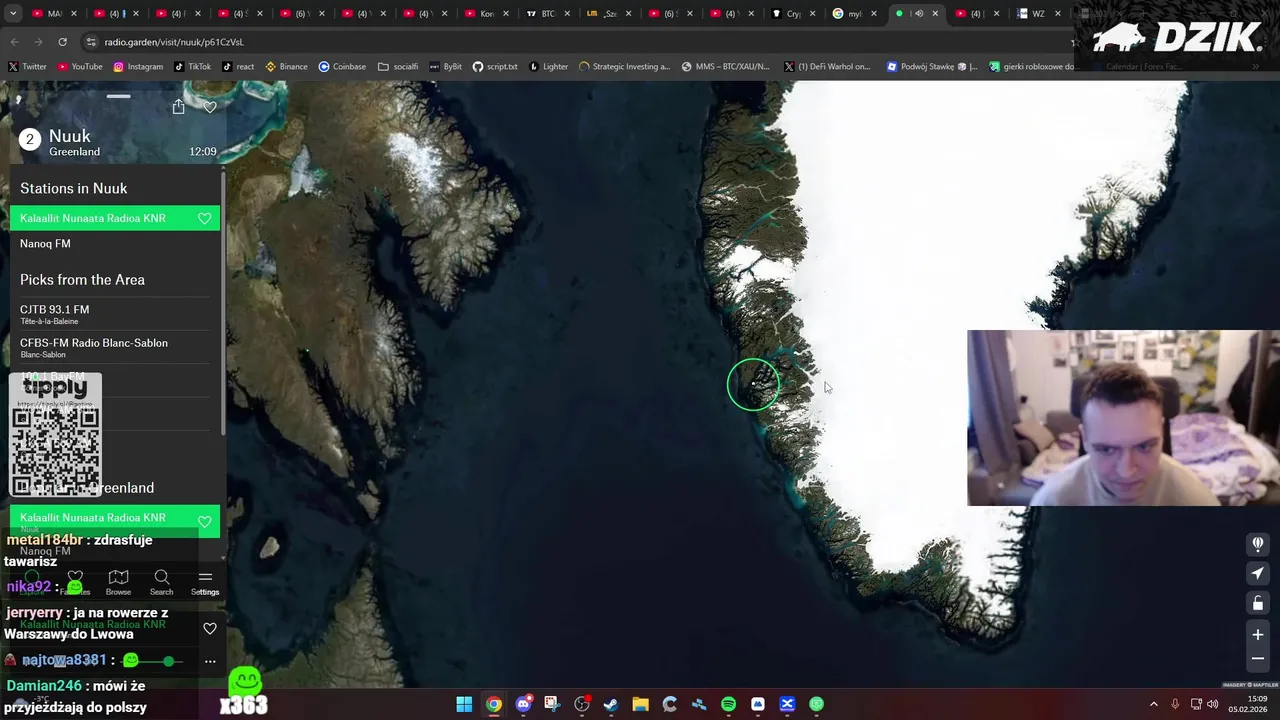
Task: Open the Coinbase bookmark
Action: click(342, 67)
